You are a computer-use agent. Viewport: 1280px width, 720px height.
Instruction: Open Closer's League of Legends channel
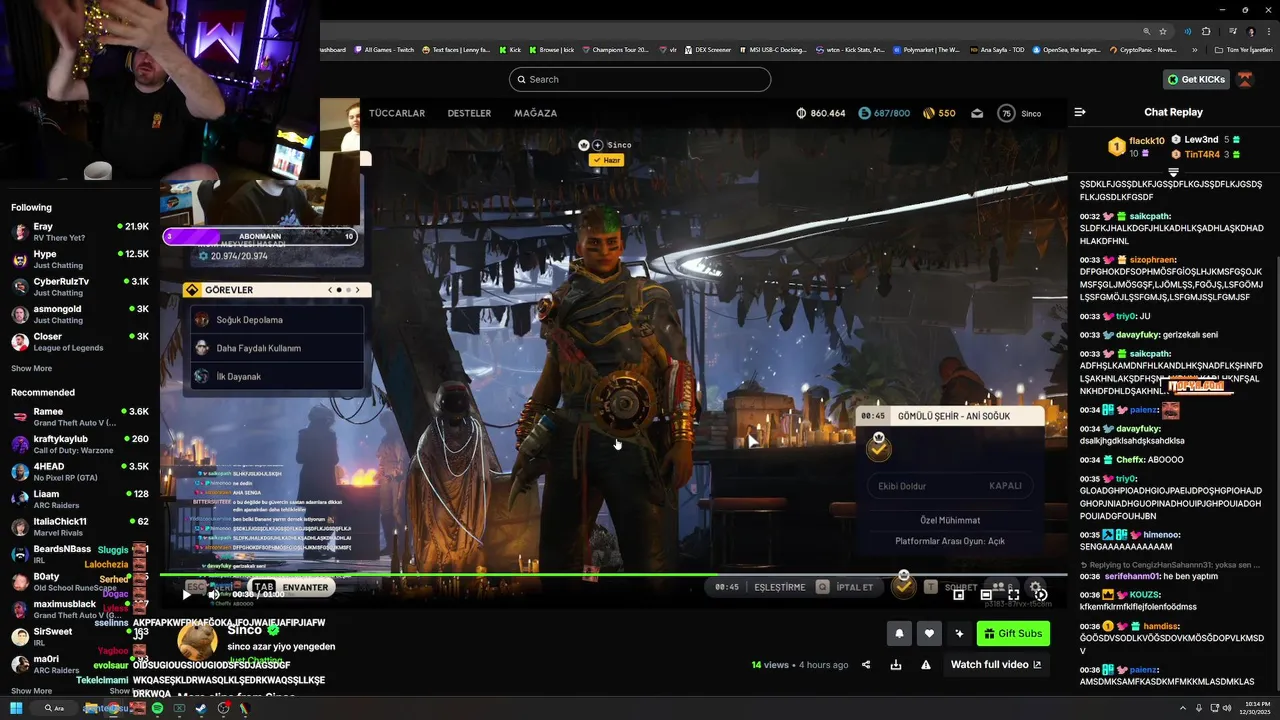coord(80,342)
